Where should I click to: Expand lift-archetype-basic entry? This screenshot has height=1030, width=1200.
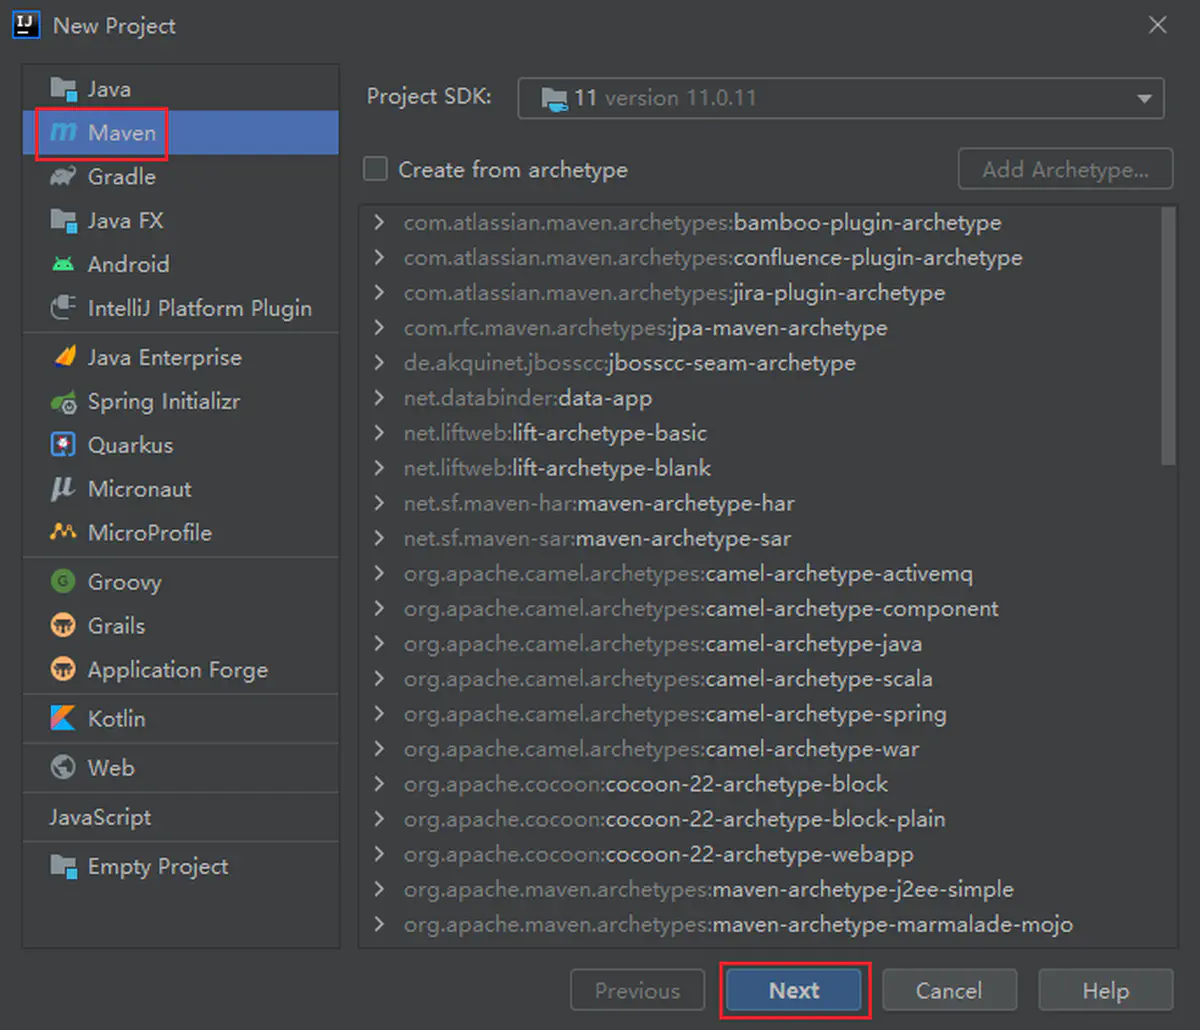click(379, 433)
